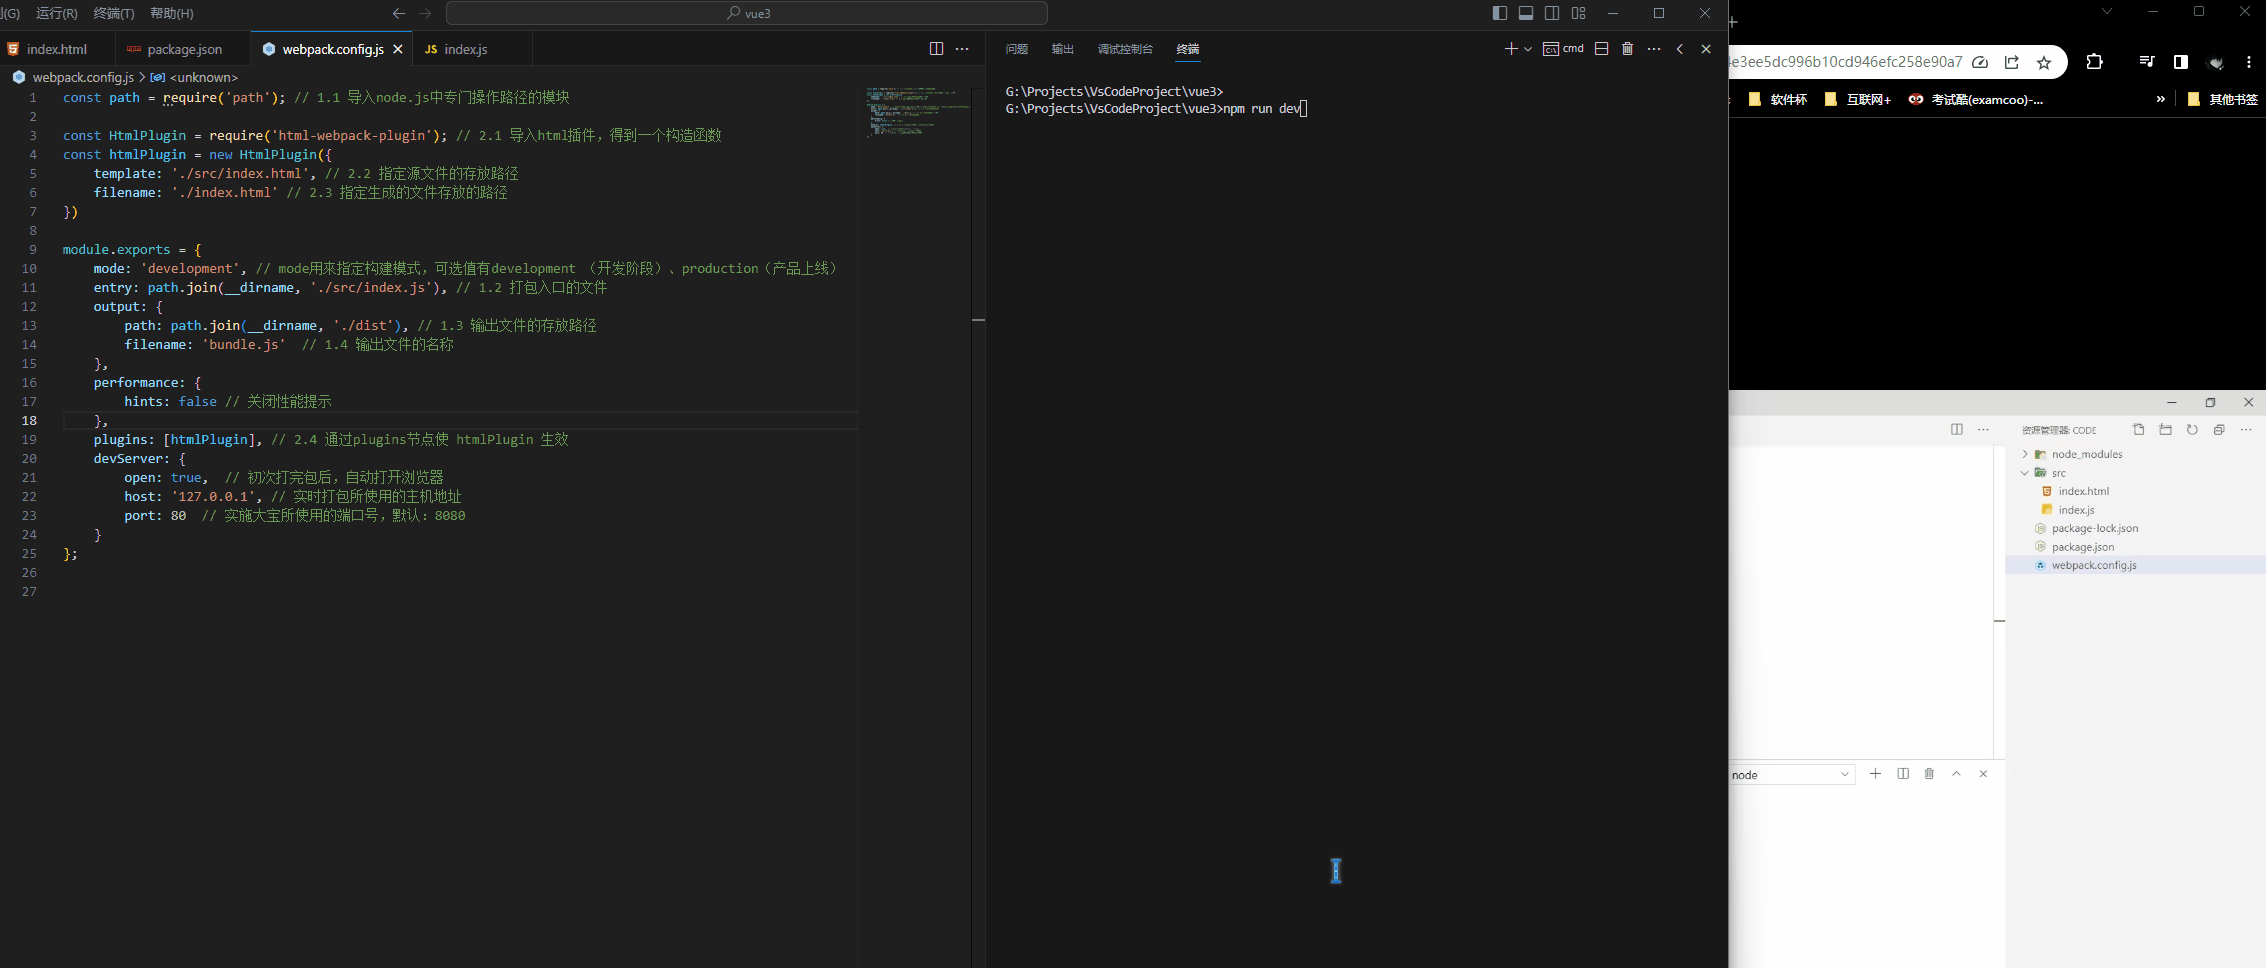Close the terminal panel
Screen dimensions: 2266x968
pyautogui.click(x=1706, y=49)
